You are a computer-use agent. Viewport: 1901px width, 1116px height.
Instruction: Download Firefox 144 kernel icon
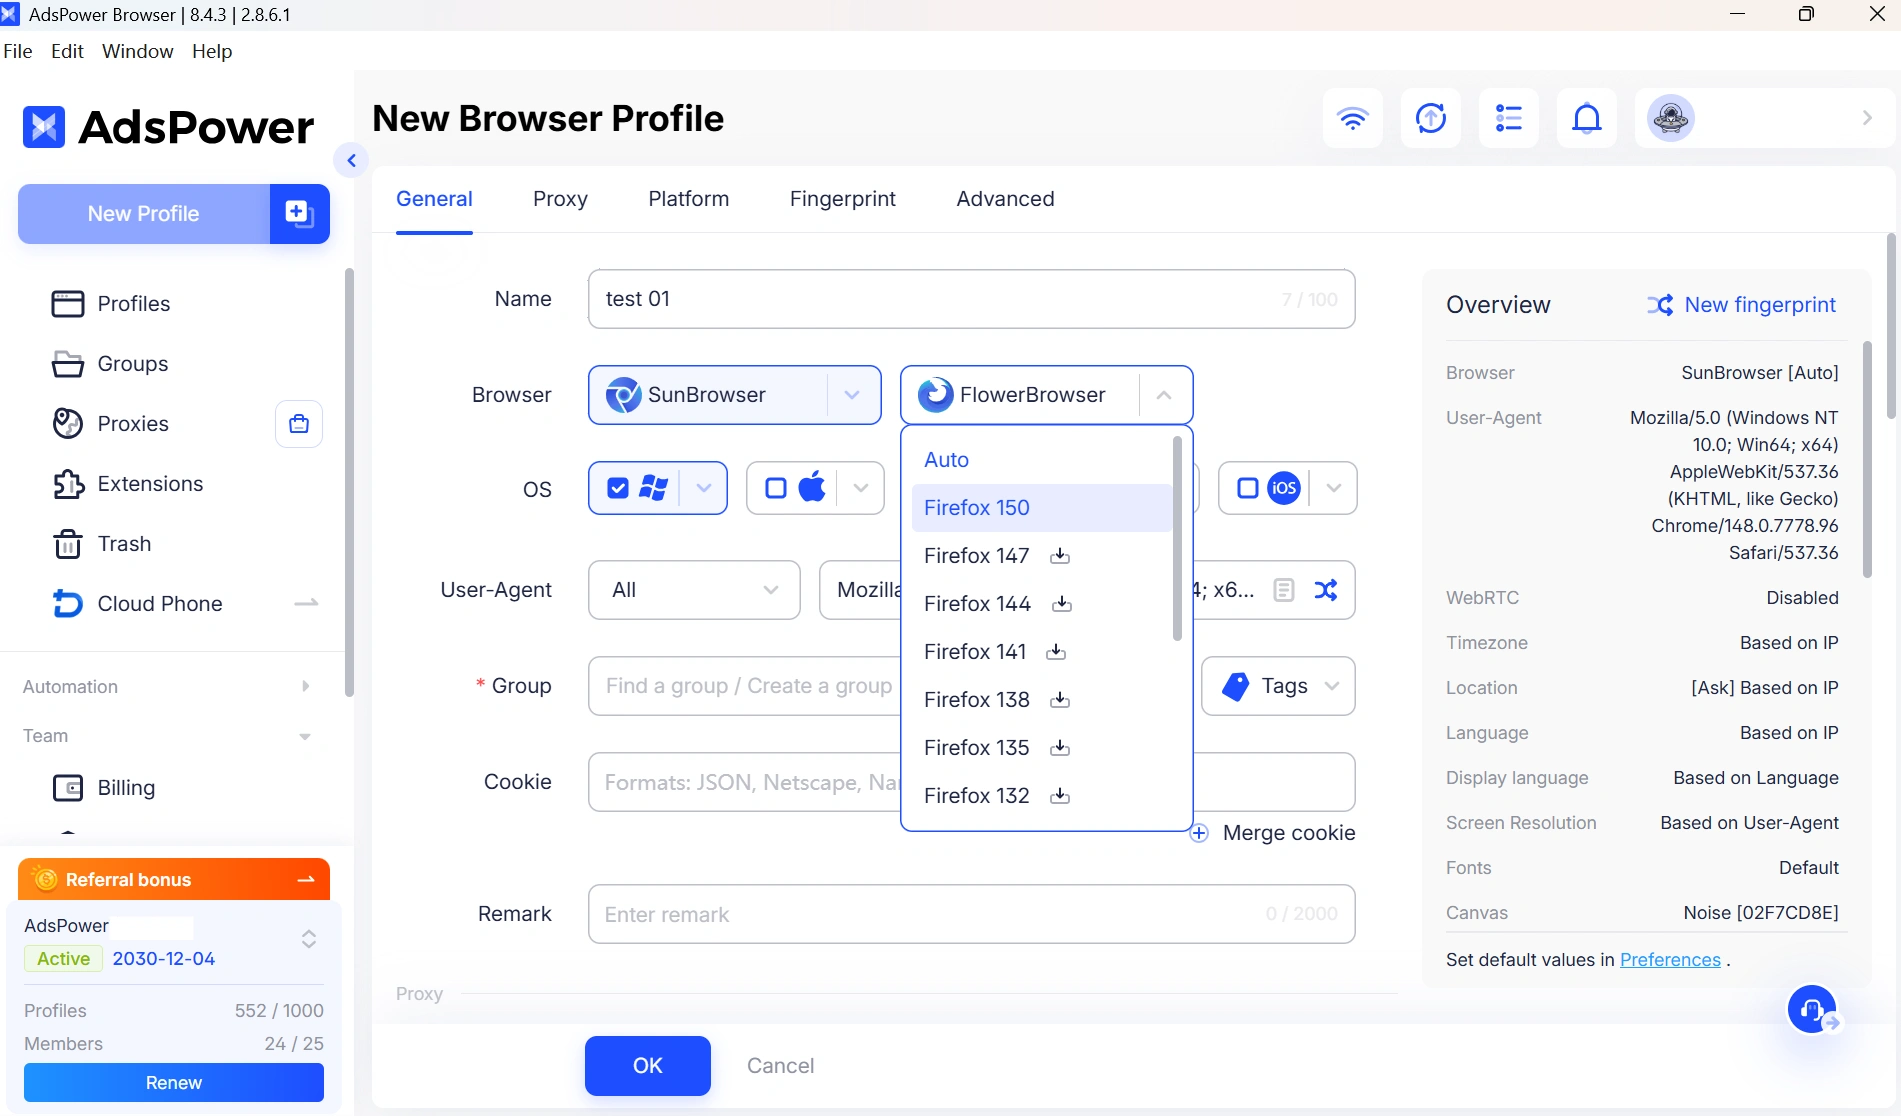pos(1062,604)
